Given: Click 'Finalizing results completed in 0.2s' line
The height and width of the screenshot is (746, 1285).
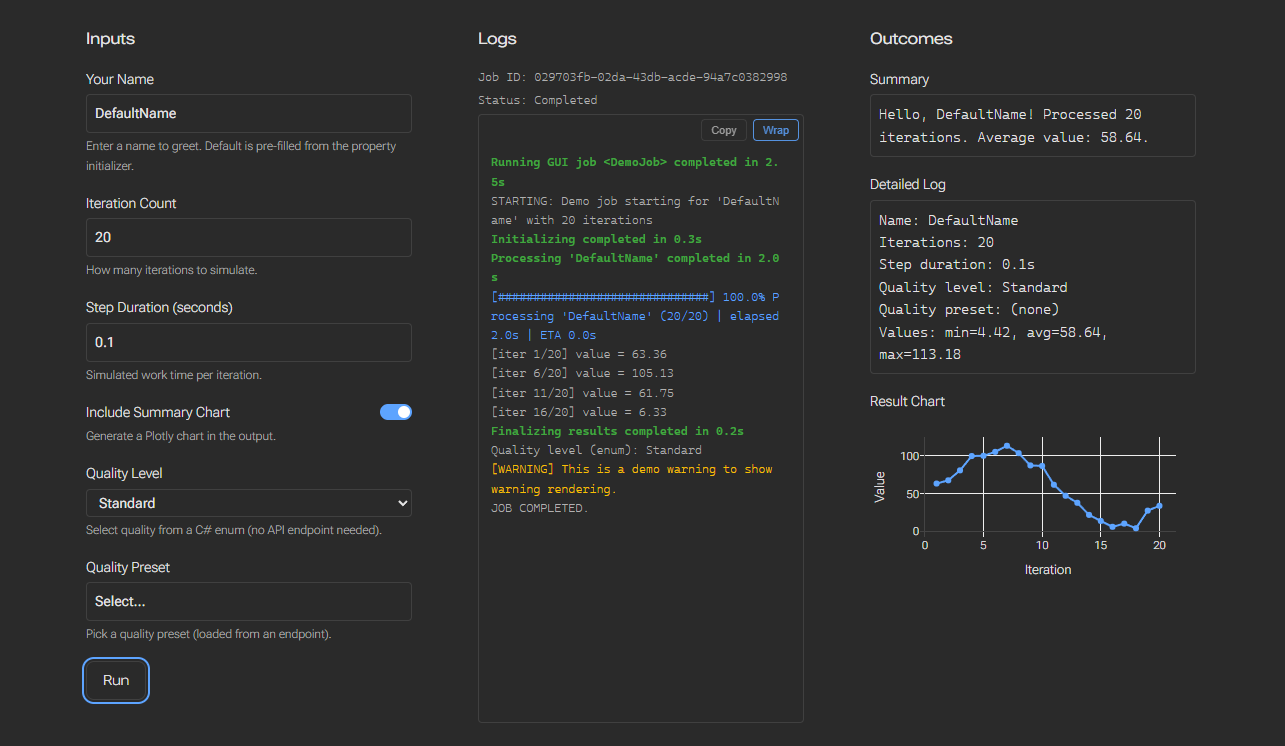Looking at the screenshot, I should [x=617, y=431].
